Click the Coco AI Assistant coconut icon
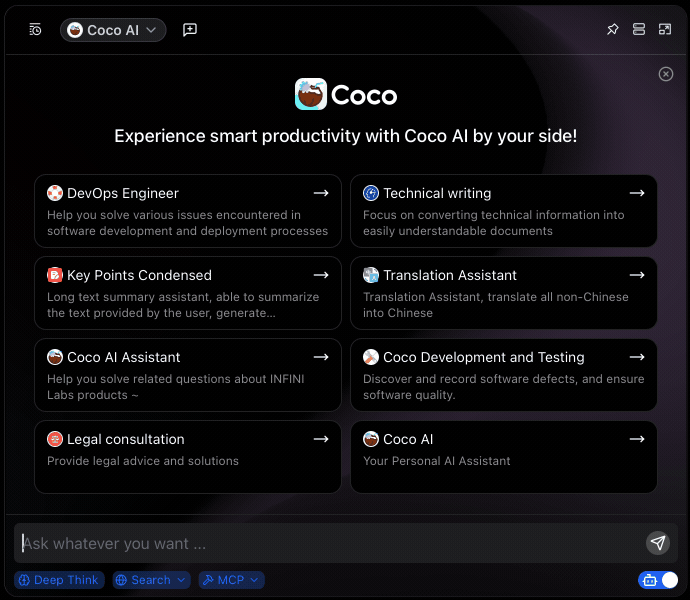The image size is (690, 600). (55, 357)
